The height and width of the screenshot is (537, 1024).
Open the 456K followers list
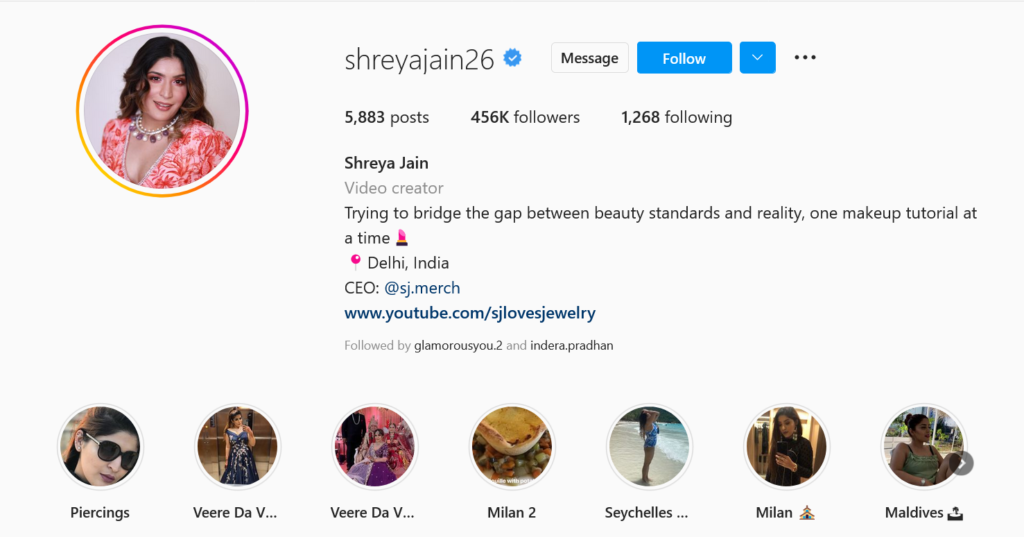525,118
